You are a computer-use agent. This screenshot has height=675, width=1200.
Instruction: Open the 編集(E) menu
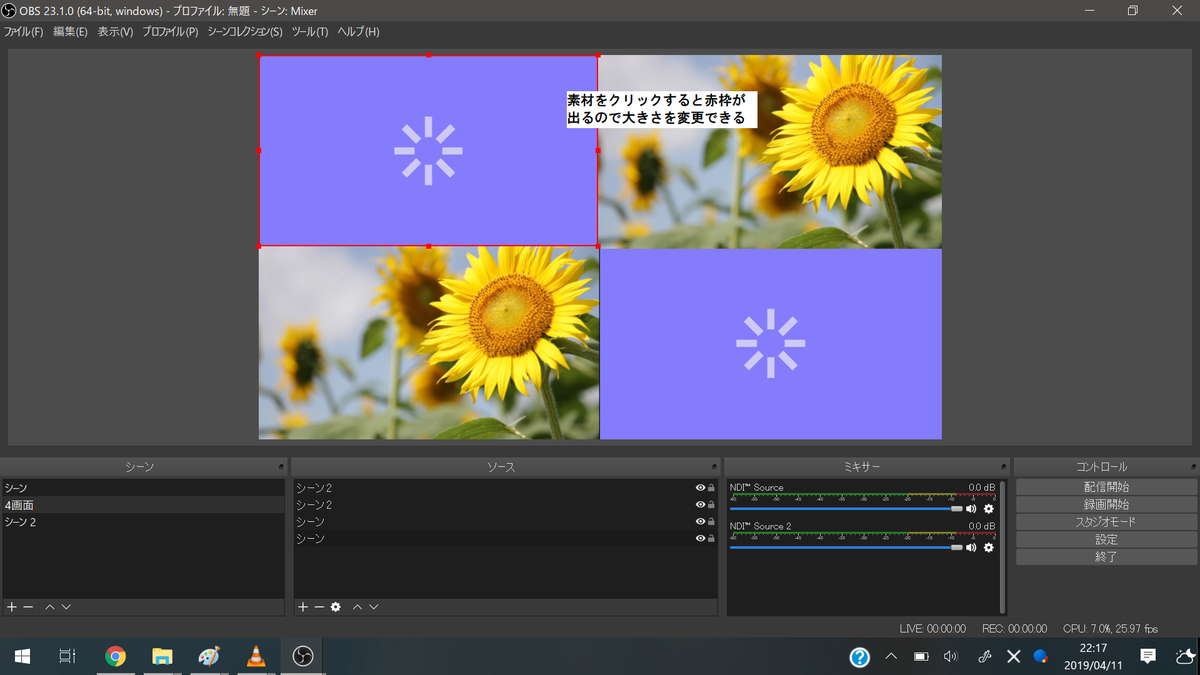pyautogui.click(x=70, y=32)
